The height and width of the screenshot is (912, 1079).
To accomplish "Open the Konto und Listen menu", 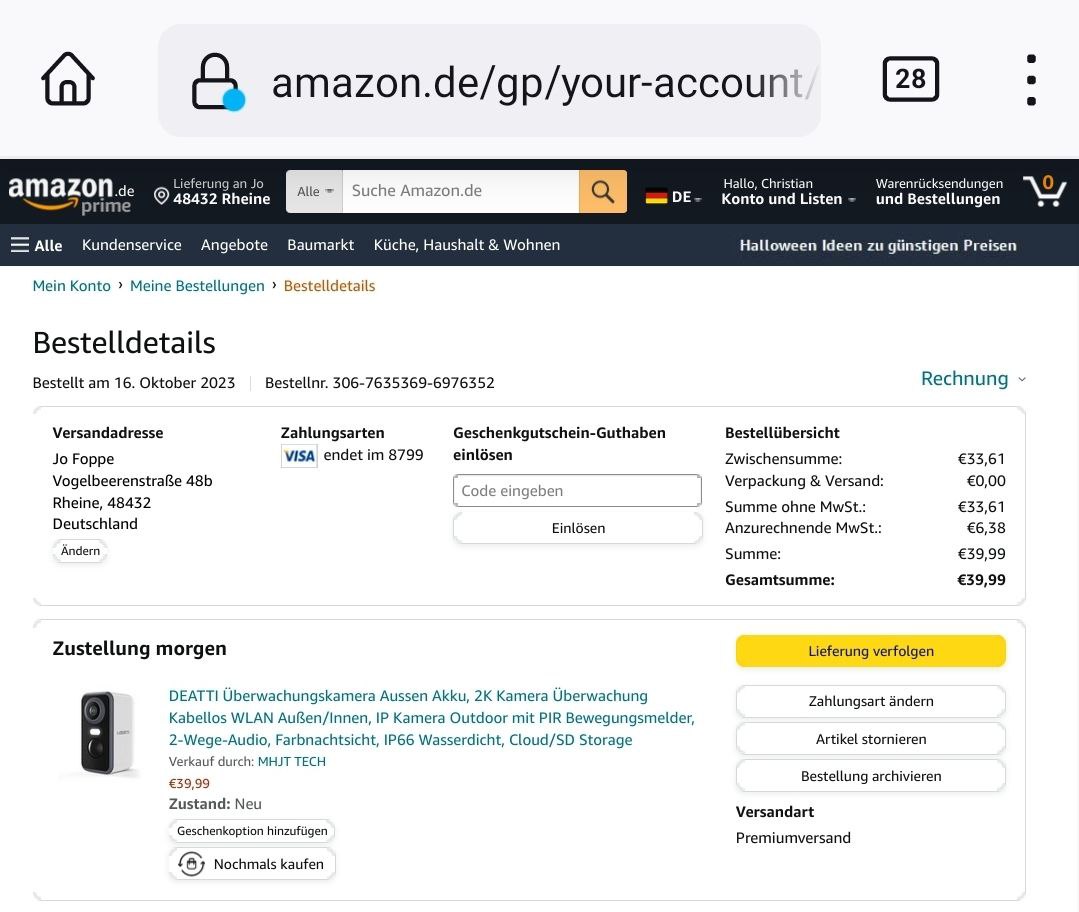I will [788, 199].
